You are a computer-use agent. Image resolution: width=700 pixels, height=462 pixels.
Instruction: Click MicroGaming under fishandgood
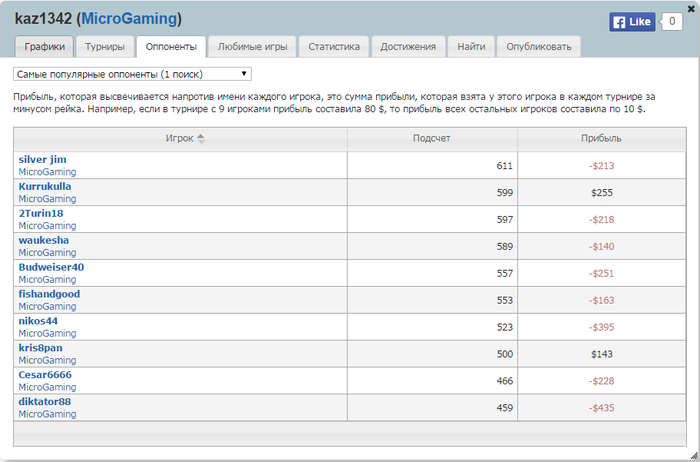point(47,306)
